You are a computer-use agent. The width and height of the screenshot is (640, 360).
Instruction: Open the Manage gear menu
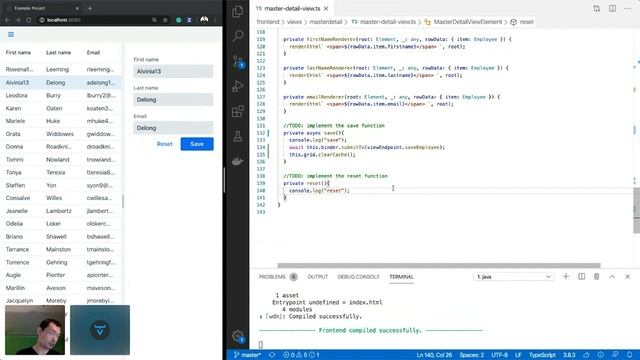click(238, 336)
